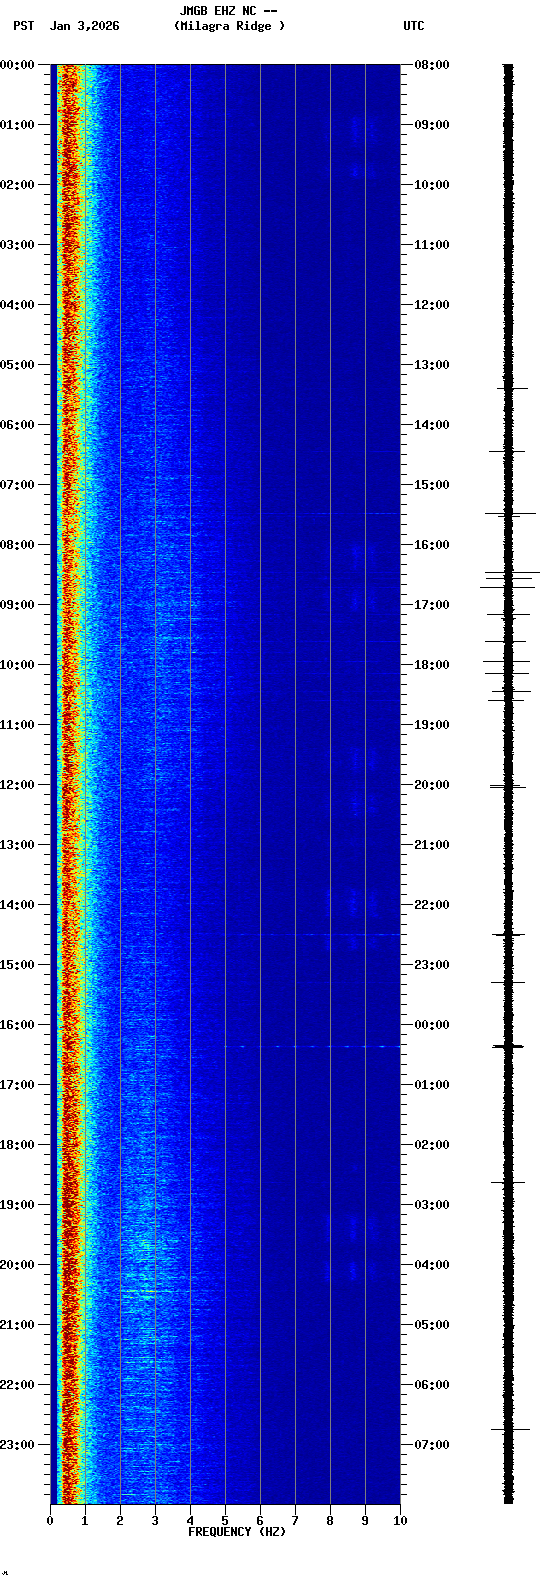Click the 08:00 UTC time label at top
Screen dimensions: 552x1584
(432, 65)
